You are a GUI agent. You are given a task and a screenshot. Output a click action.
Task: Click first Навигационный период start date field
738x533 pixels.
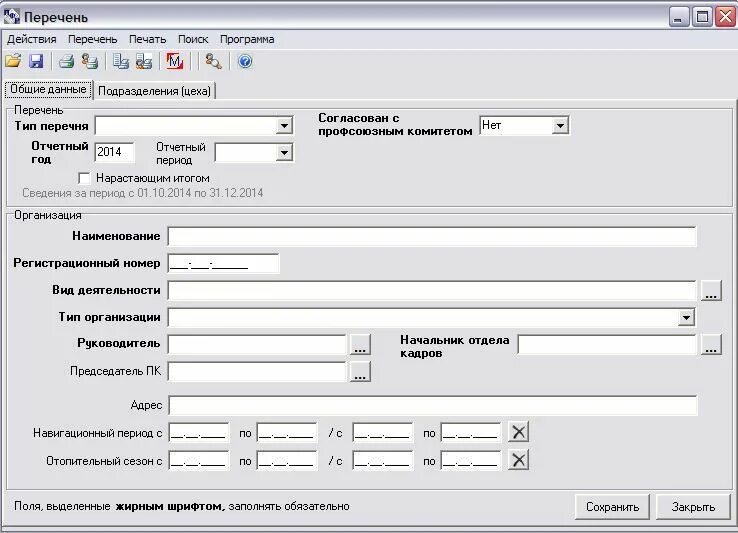199,433
